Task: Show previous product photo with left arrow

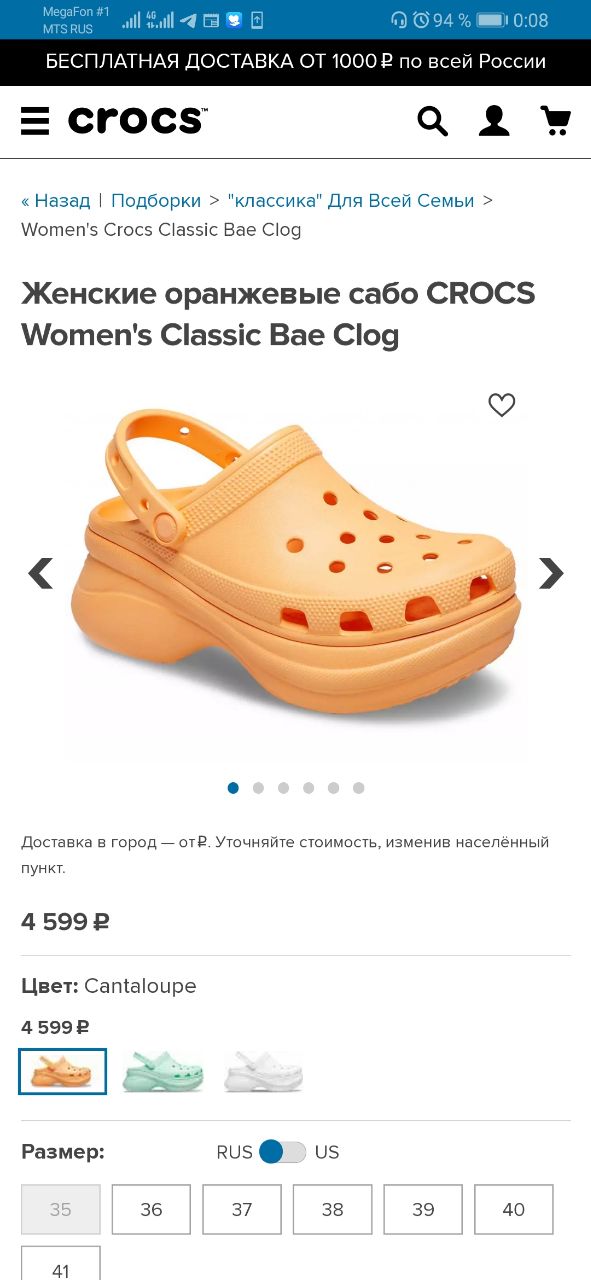Action: [40, 573]
